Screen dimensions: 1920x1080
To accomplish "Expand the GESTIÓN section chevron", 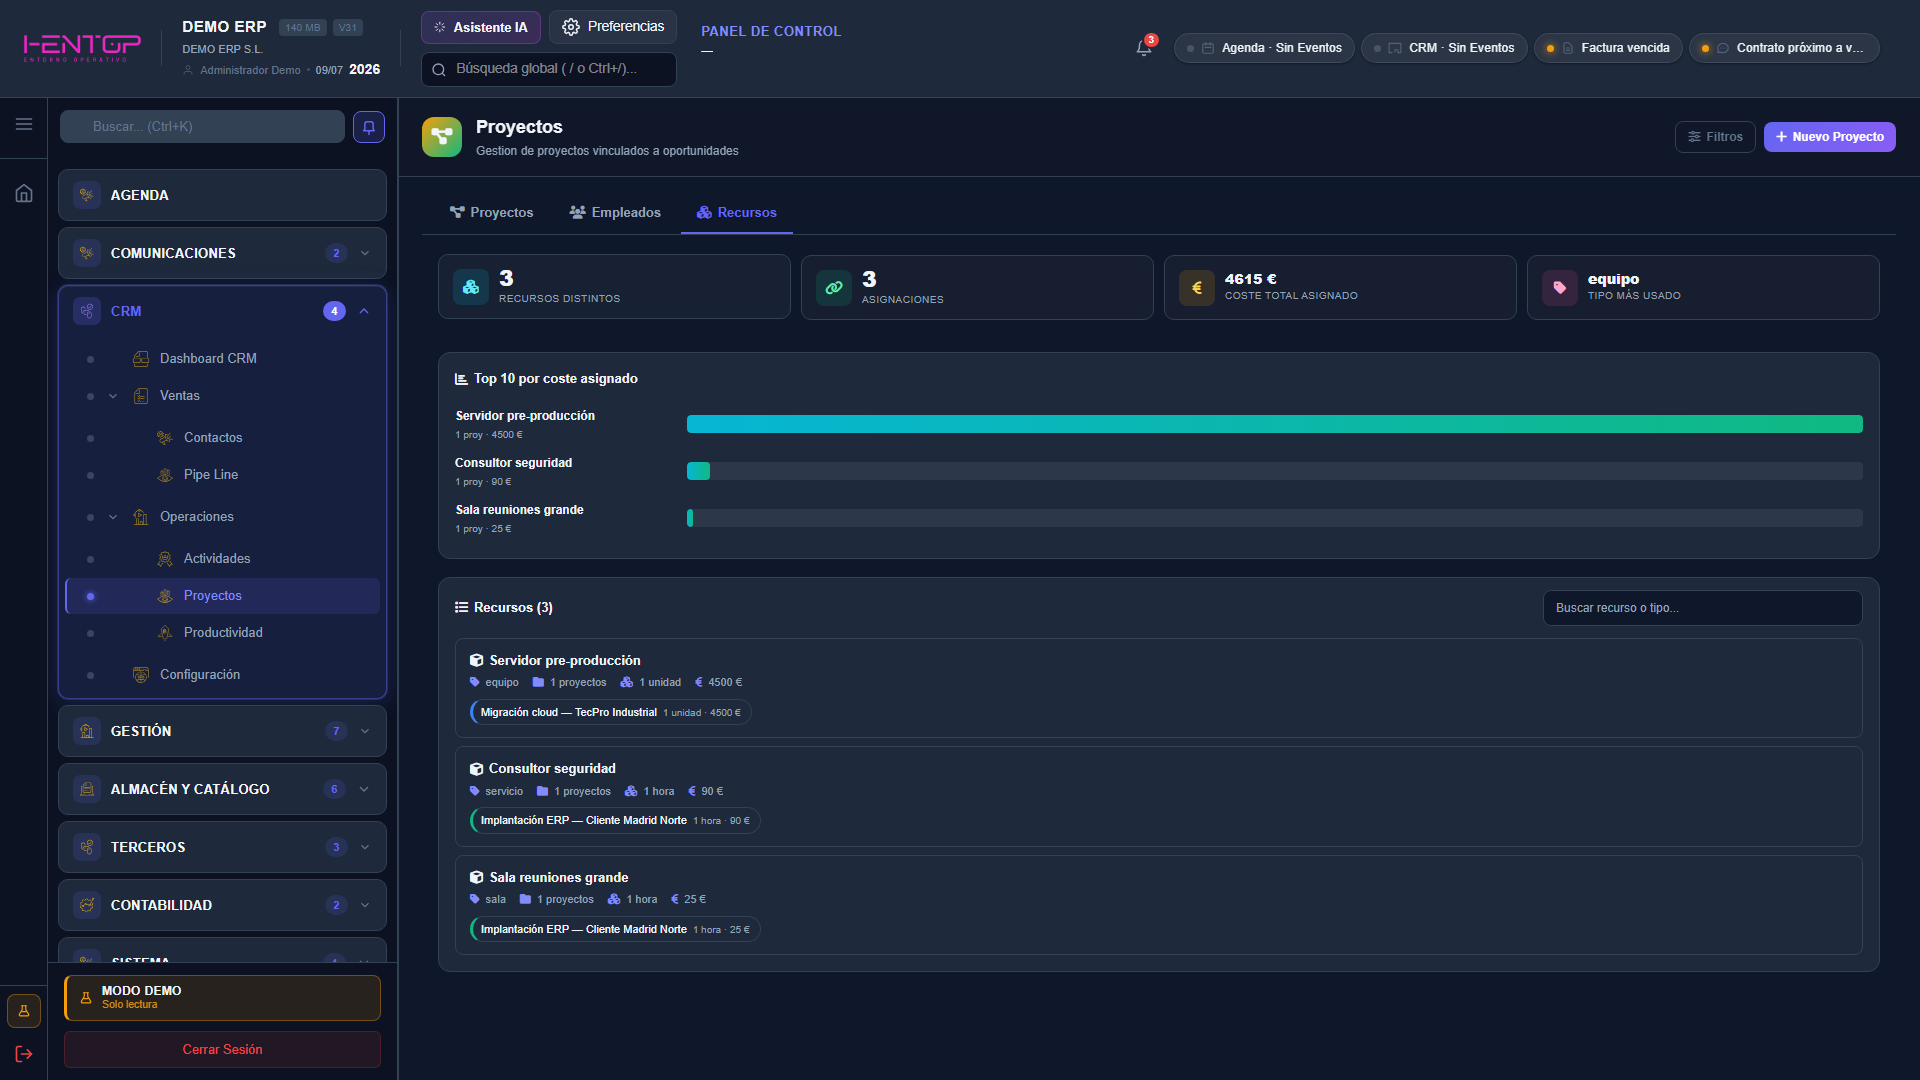I will (365, 731).
